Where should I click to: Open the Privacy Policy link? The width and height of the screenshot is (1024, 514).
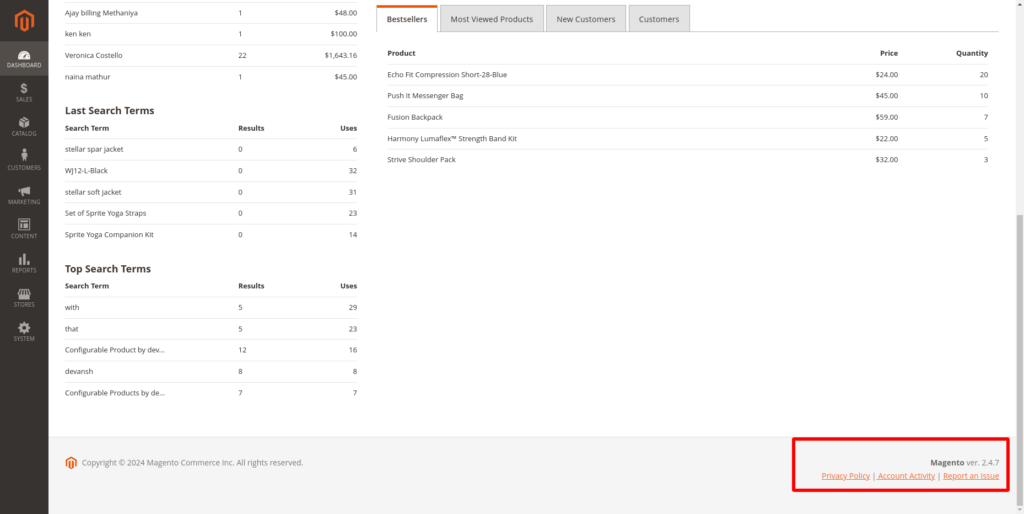[846, 476]
